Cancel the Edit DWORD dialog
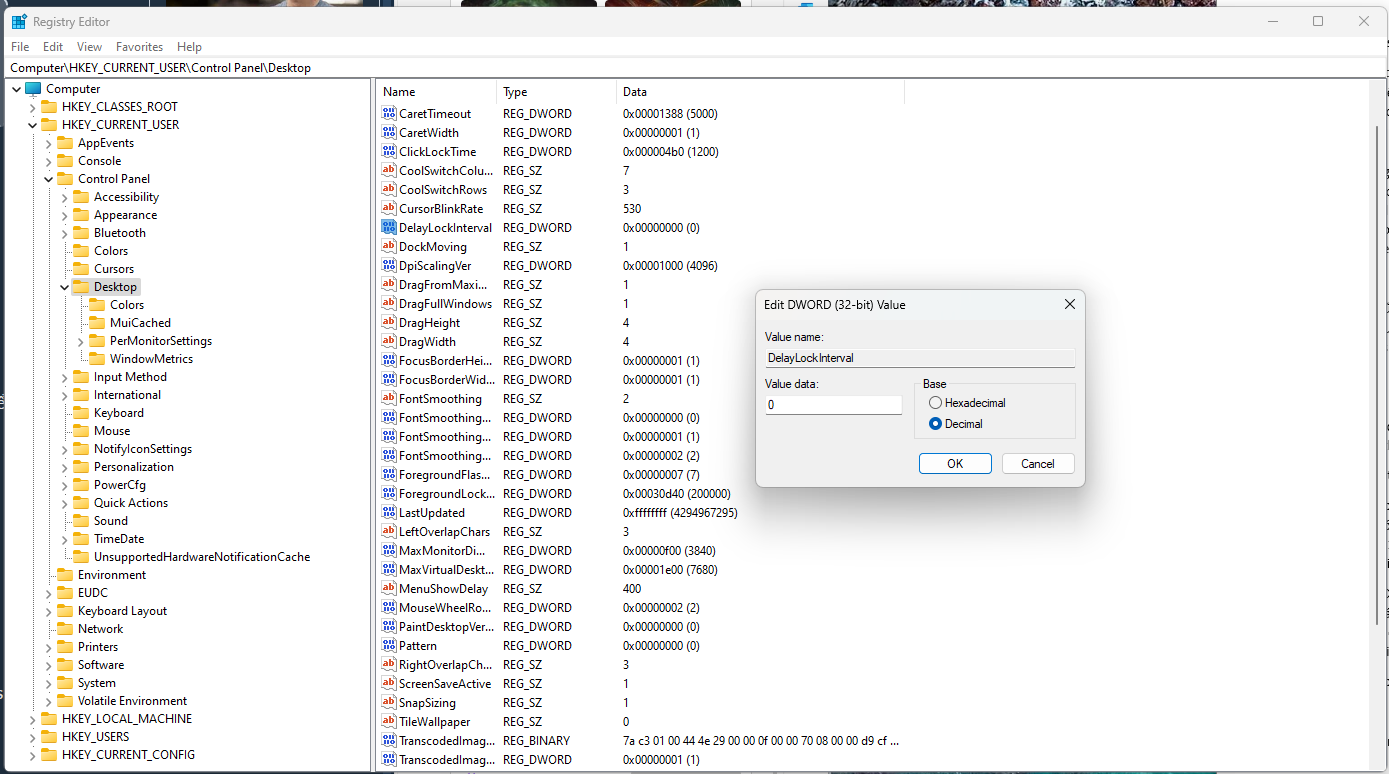 1037,464
